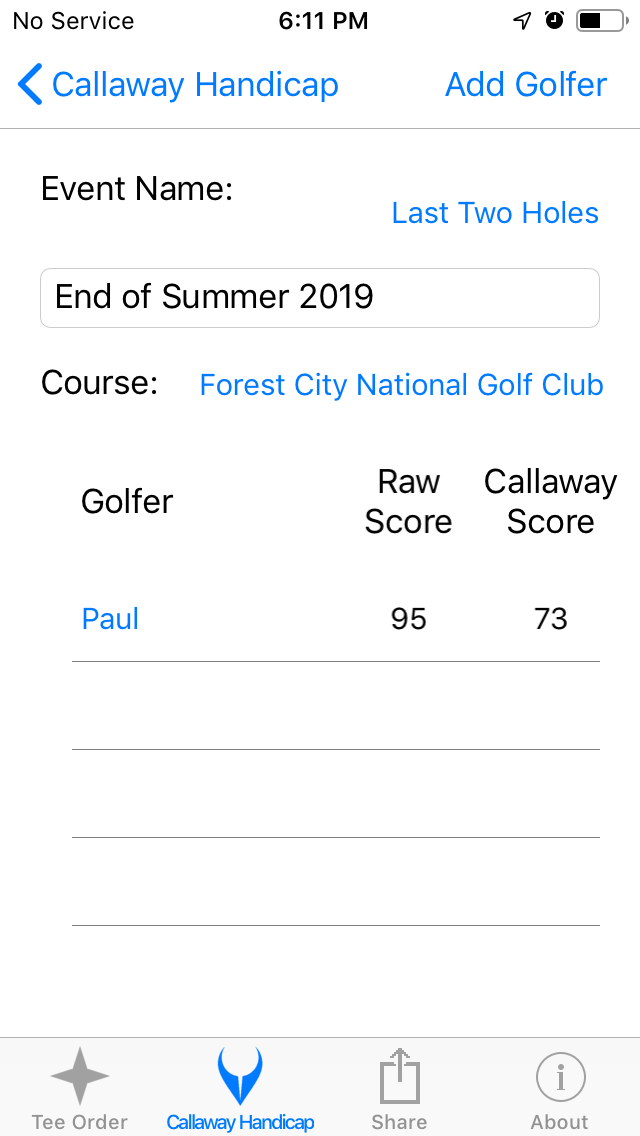Tap Last Two Holes option
The image size is (640, 1136).
494,212
